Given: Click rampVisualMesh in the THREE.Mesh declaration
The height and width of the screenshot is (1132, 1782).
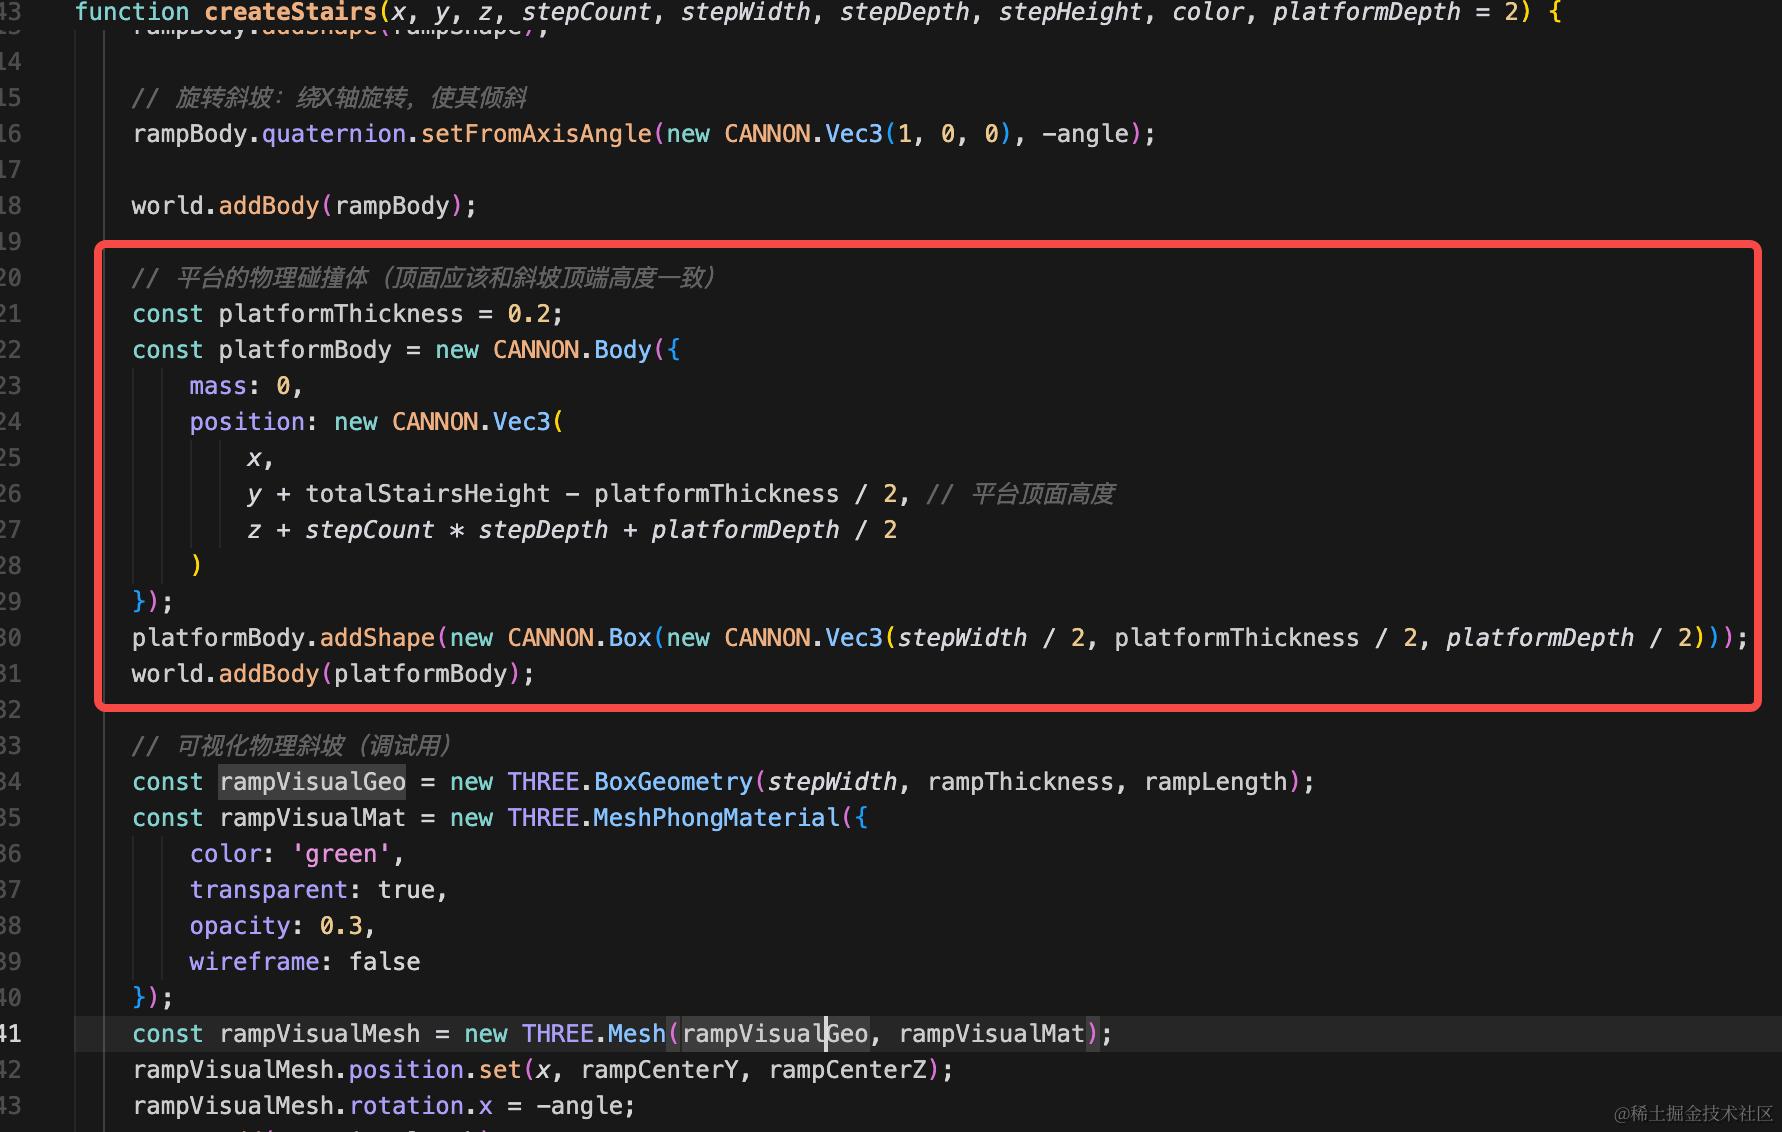Looking at the screenshot, I should [x=320, y=1034].
